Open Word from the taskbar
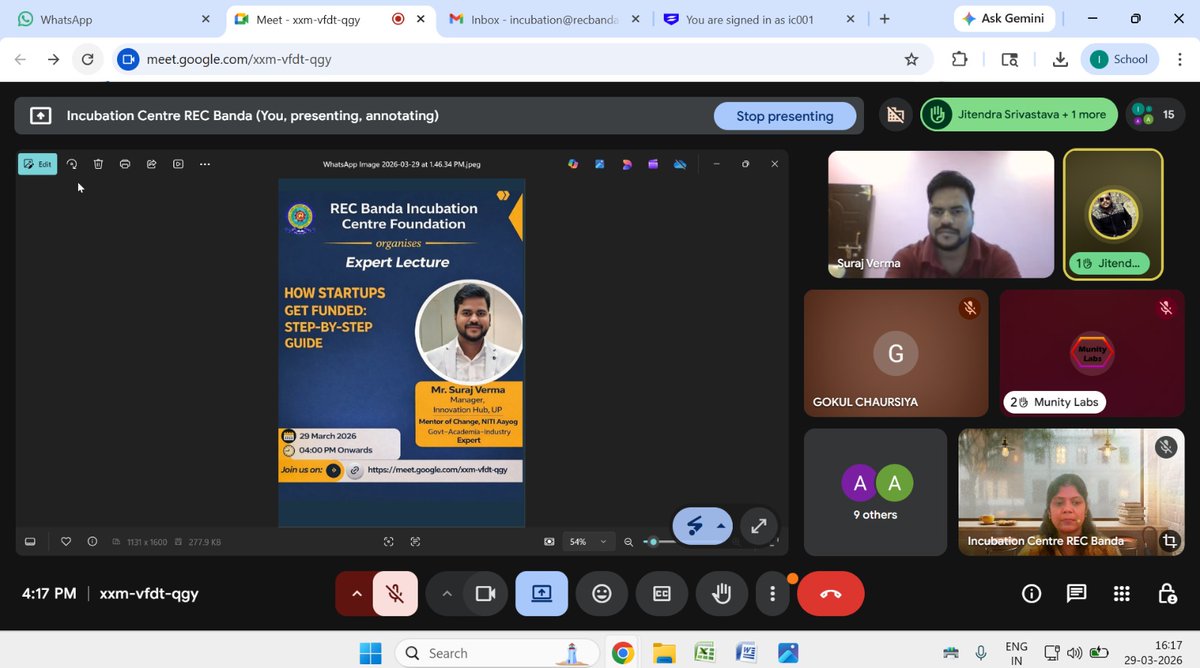1200x668 pixels. tap(746, 653)
